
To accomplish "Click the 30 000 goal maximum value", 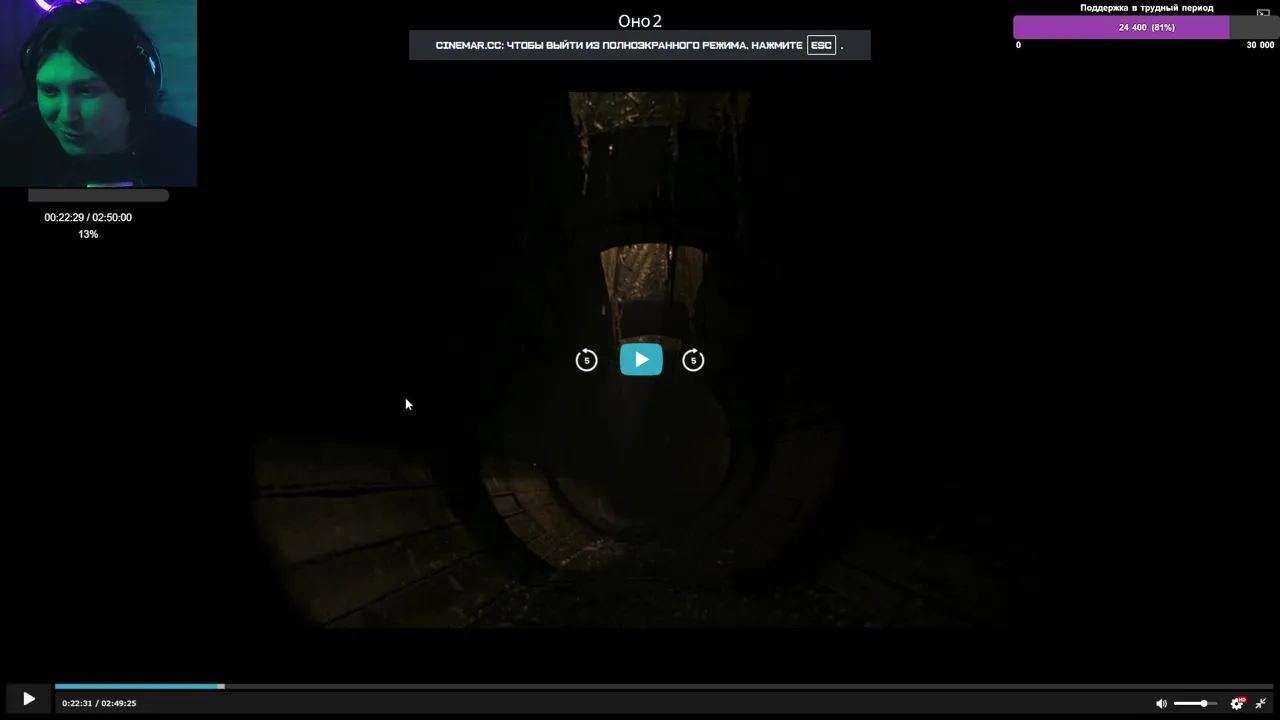I will tap(1260, 45).
